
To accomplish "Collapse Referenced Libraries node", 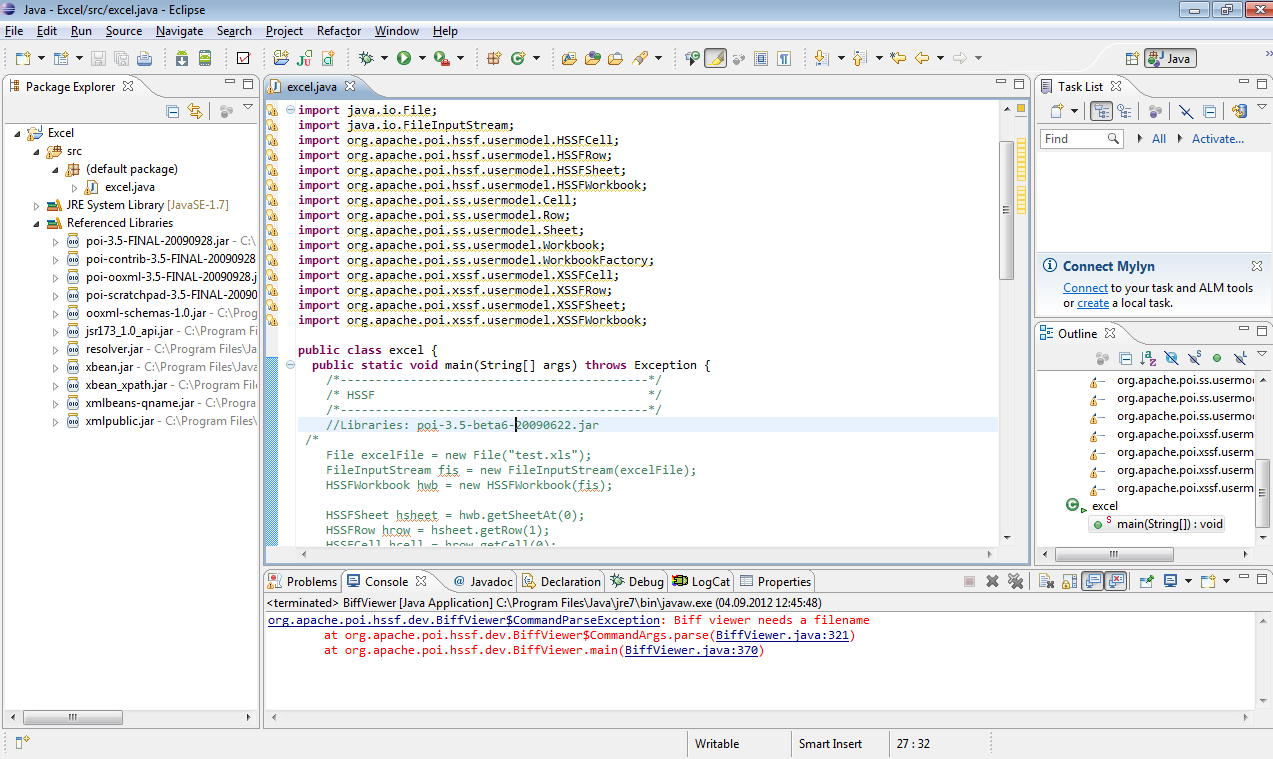I will [37, 223].
